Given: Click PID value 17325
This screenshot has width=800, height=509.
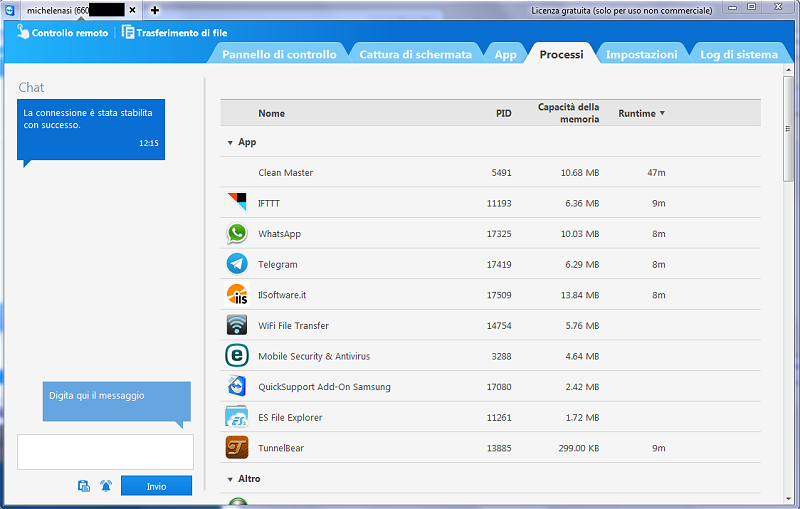Looking at the screenshot, I should pyautogui.click(x=499, y=234).
